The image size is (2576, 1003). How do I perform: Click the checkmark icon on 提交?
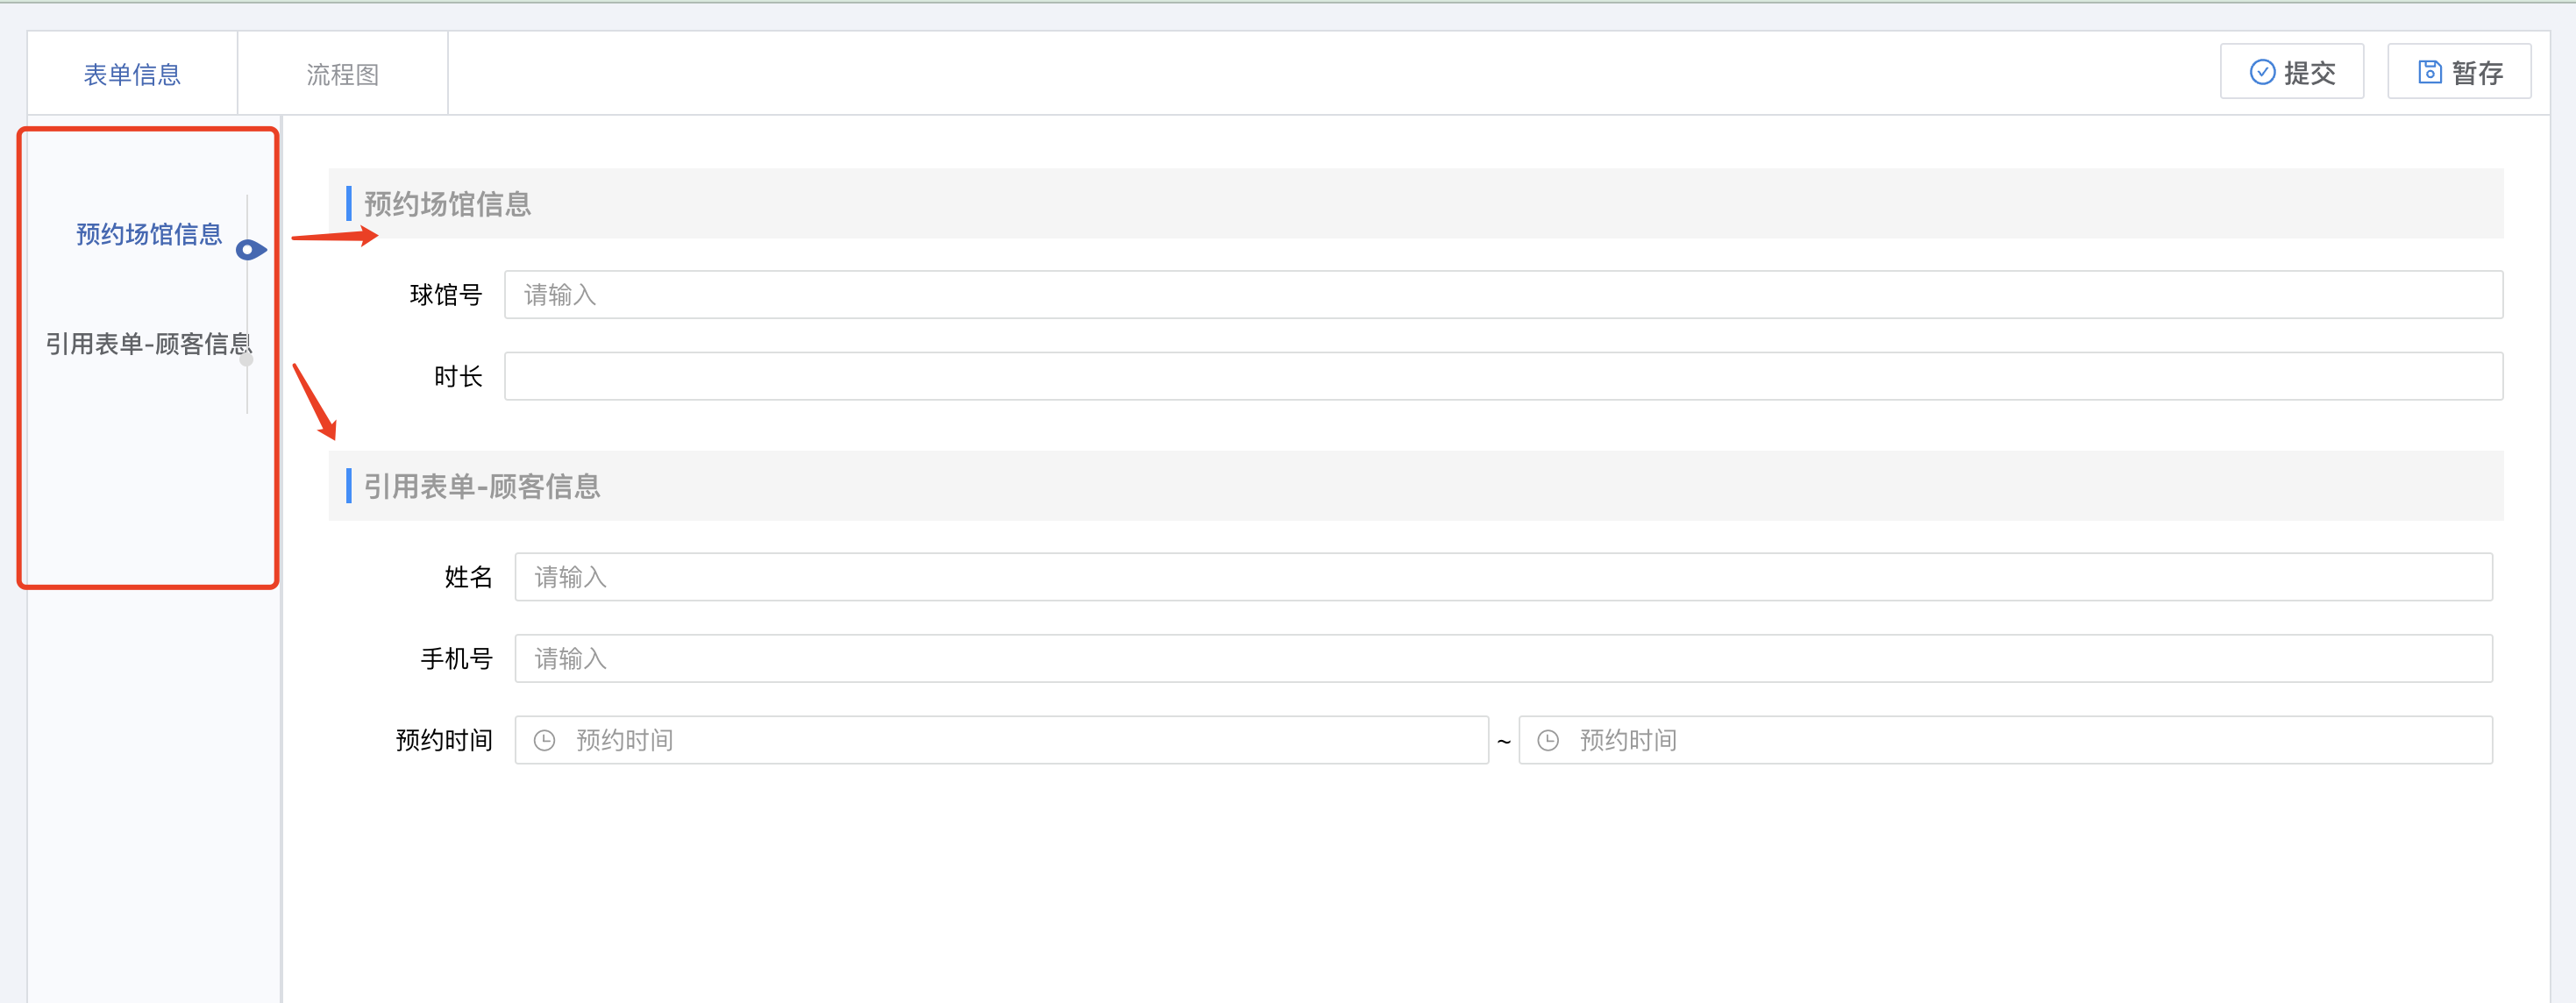(2261, 72)
